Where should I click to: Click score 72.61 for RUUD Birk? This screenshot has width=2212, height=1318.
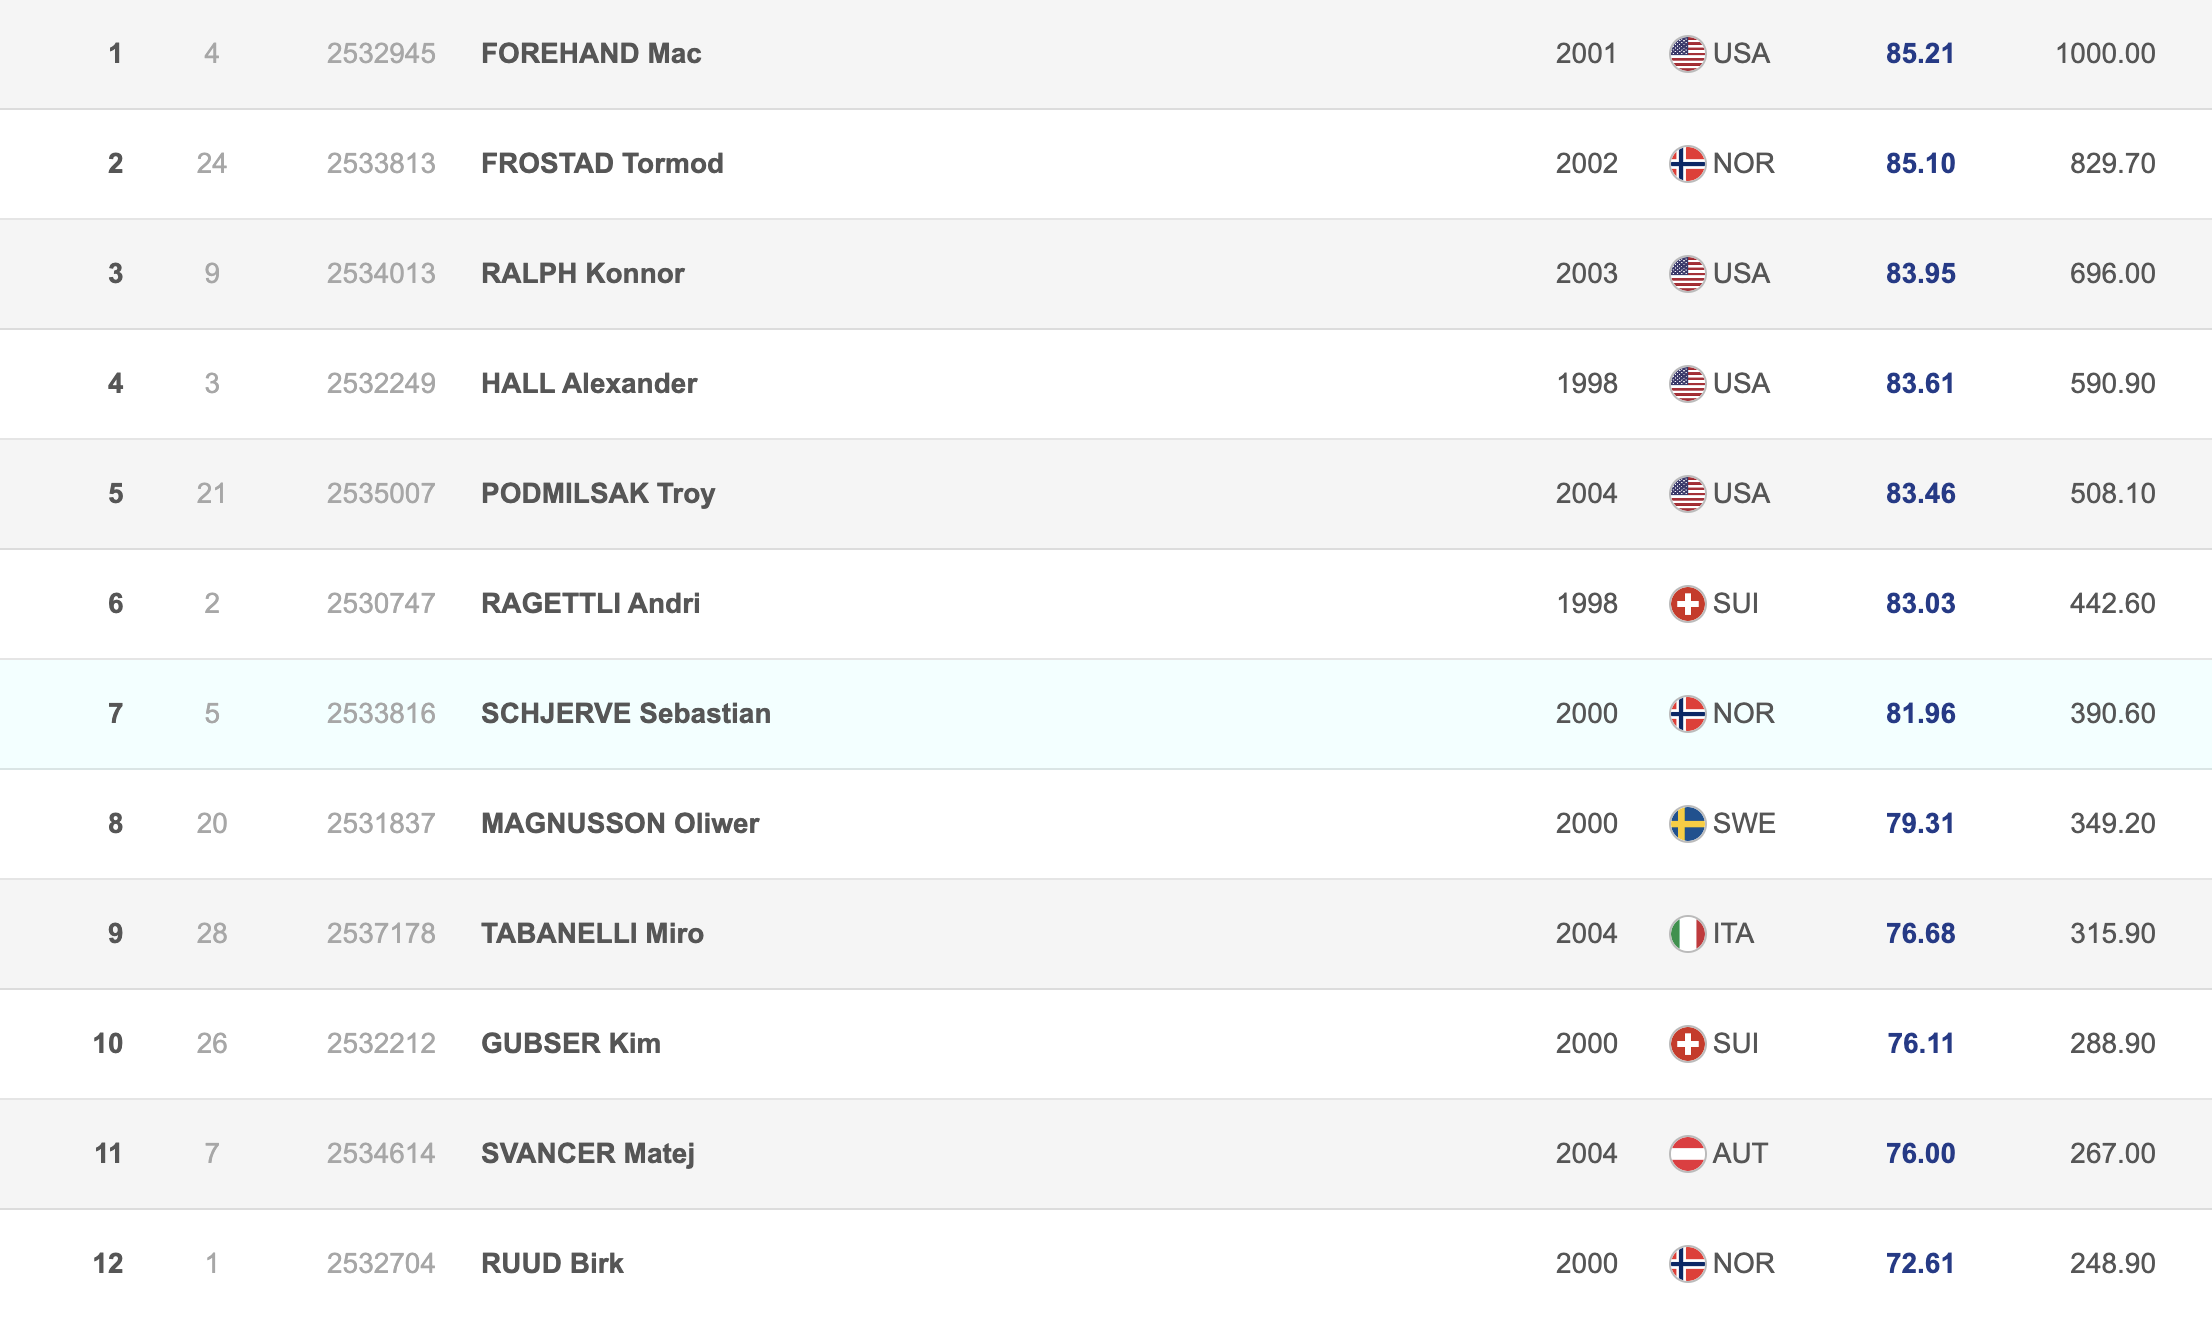tap(1920, 1264)
